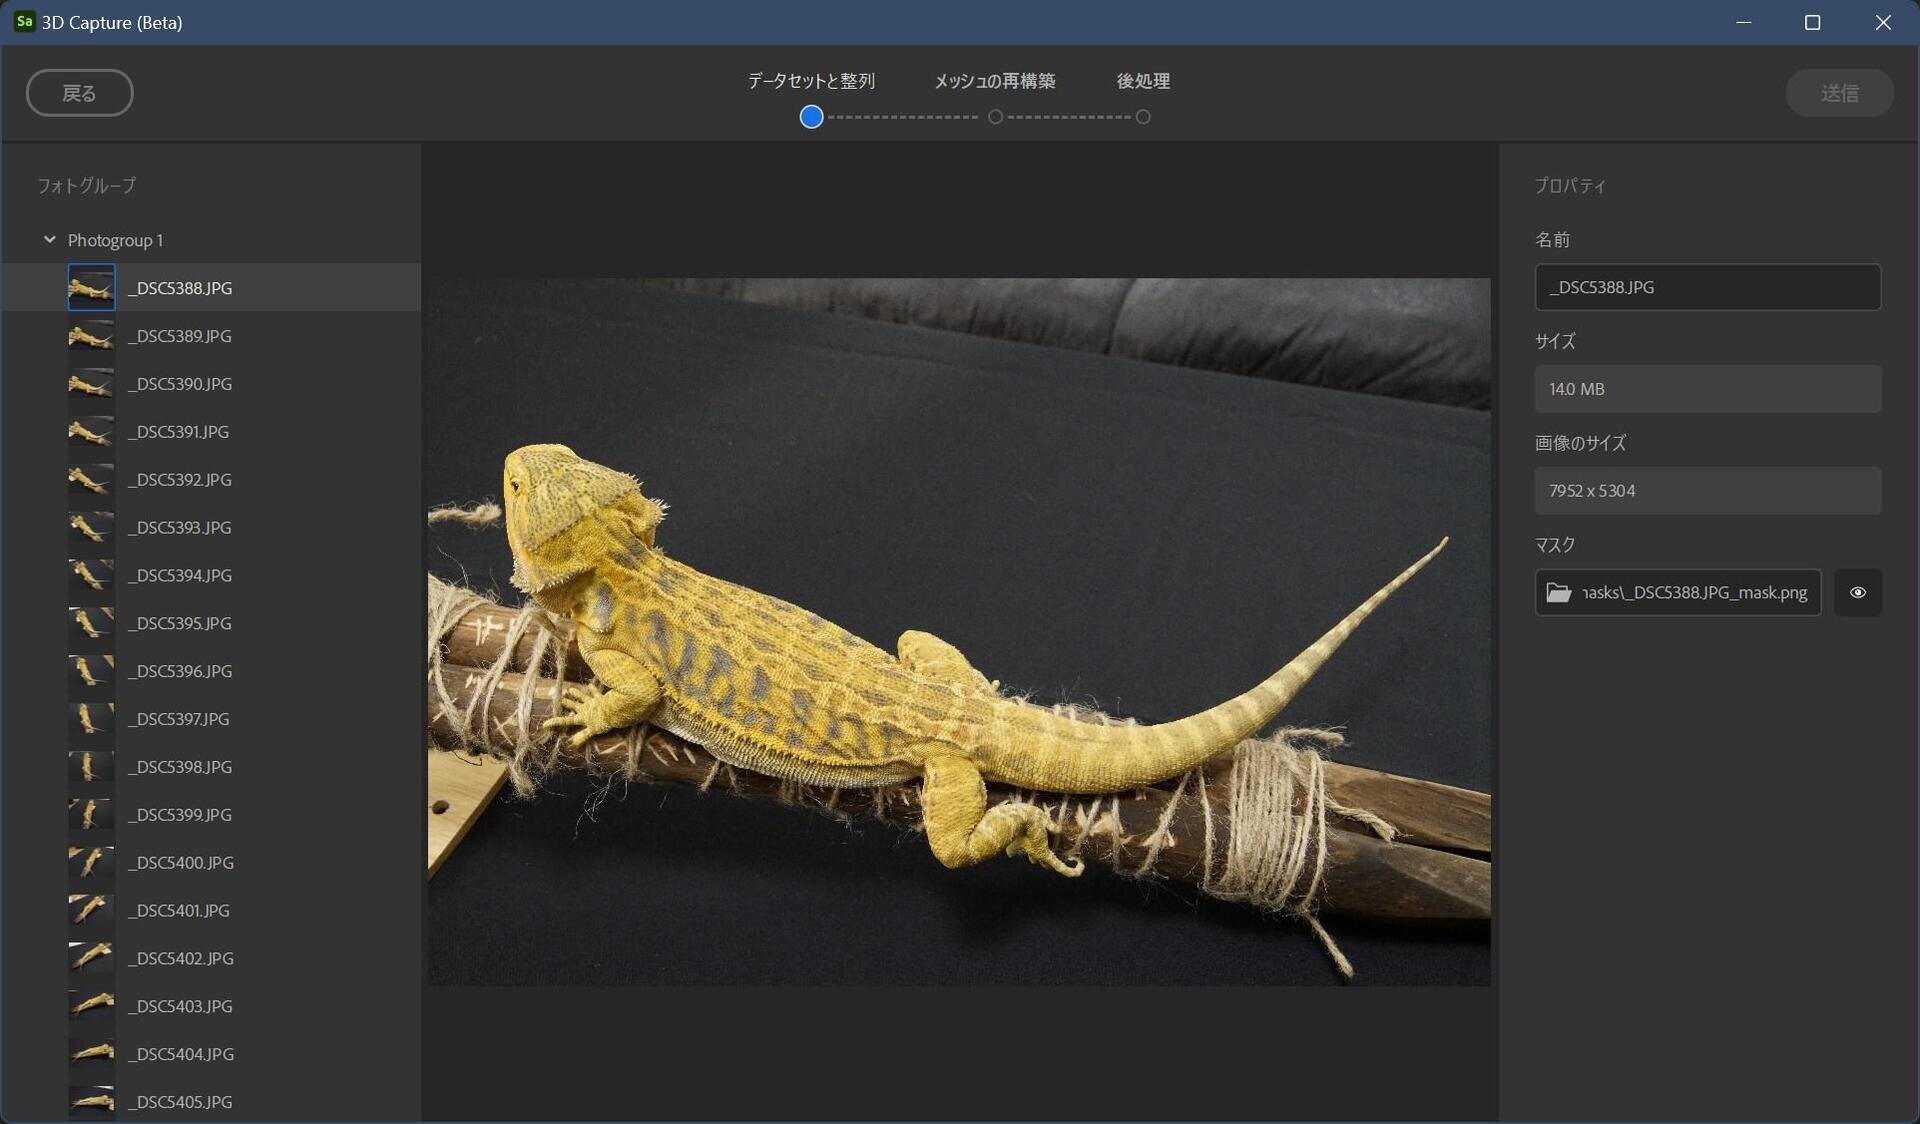Select the _DSC5401.JPG thumbnail
1920x1124 pixels.
point(91,911)
